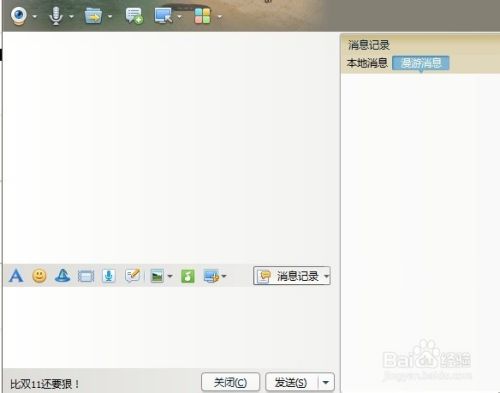
Task: Open magic emoticons wizard hat icon
Action: (62, 276)
